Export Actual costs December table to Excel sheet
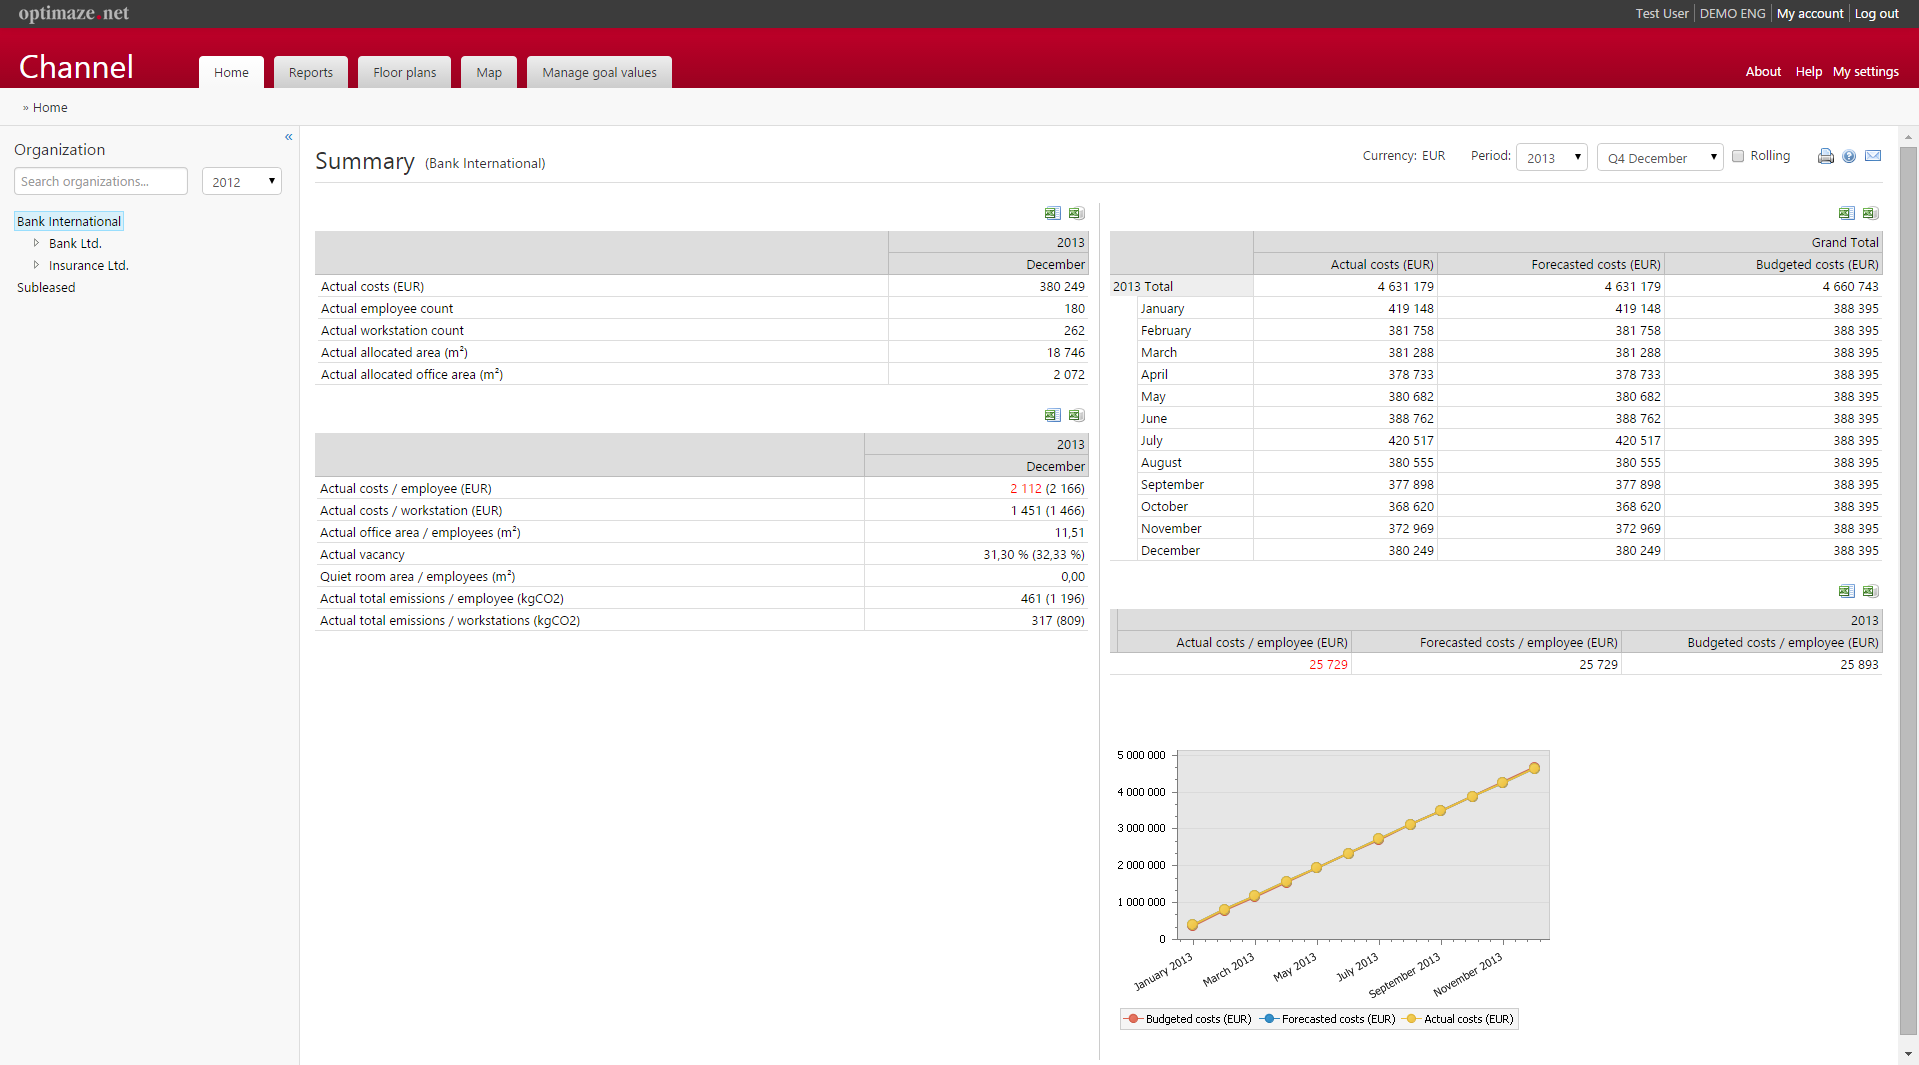This screenshot has height=1065, width=1919. 1052,213
